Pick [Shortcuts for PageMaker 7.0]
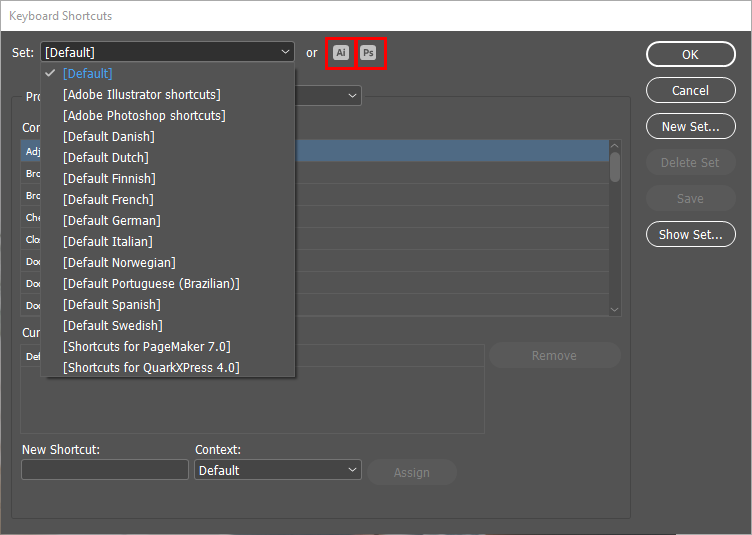The height and width of the screenshot is (535, 752). click(x=168, y=347)
